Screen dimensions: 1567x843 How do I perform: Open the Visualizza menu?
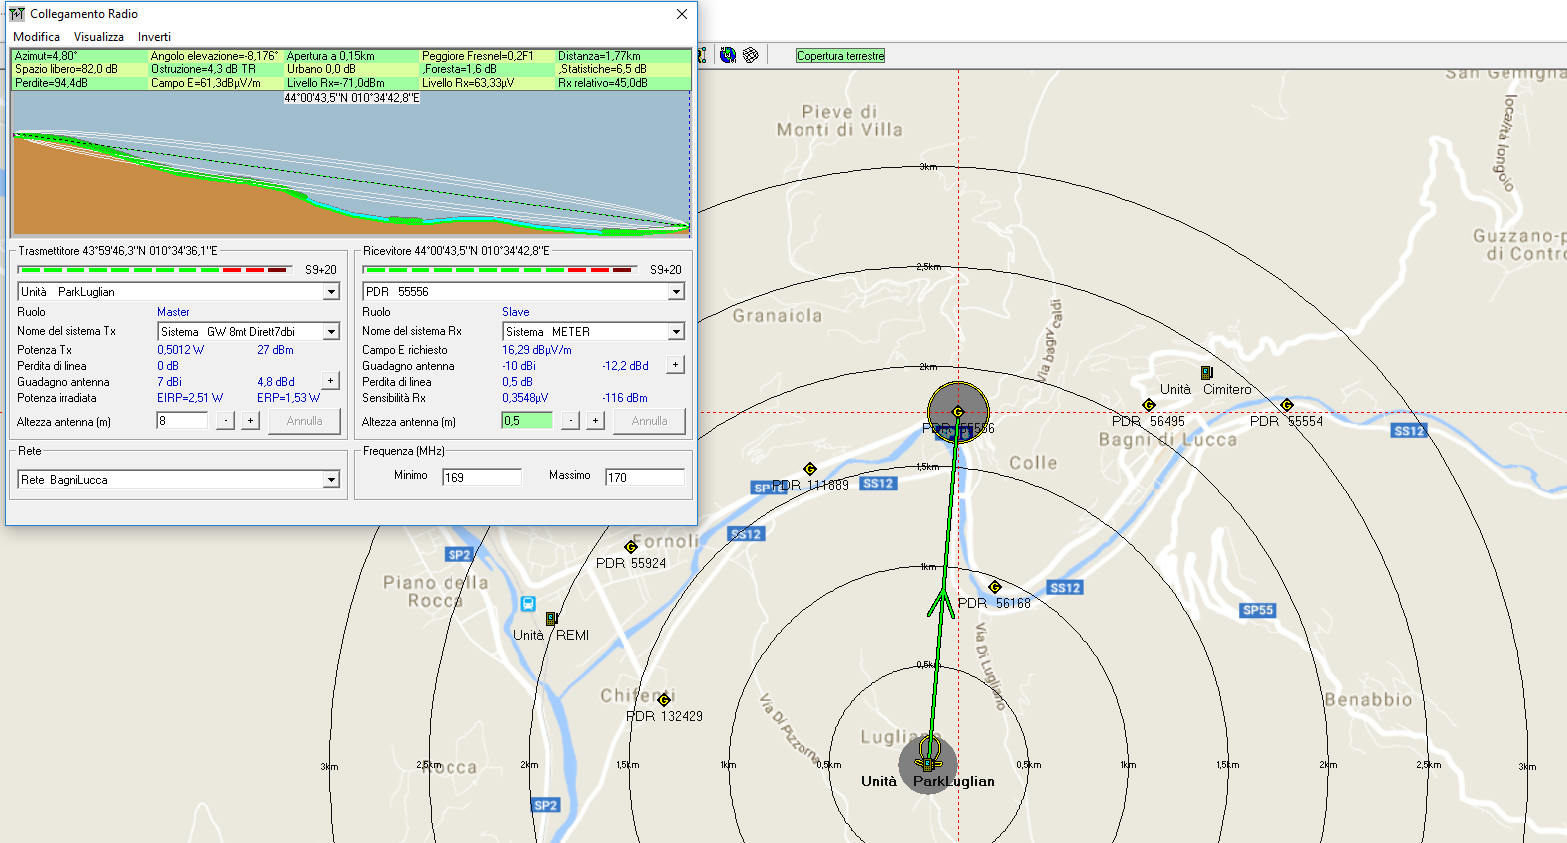click(99, 37)
